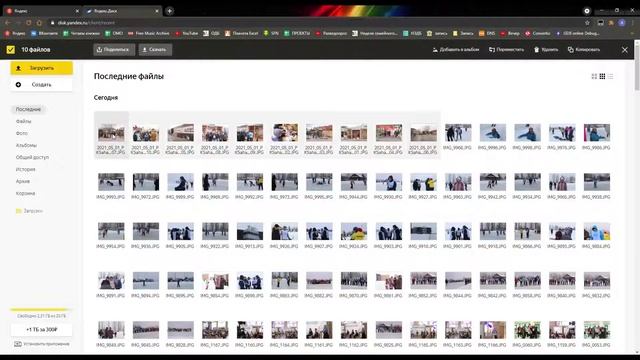Open the Загрузки folder in the sidebar
This screenshot has width=640, height=360.
(29, 211)
